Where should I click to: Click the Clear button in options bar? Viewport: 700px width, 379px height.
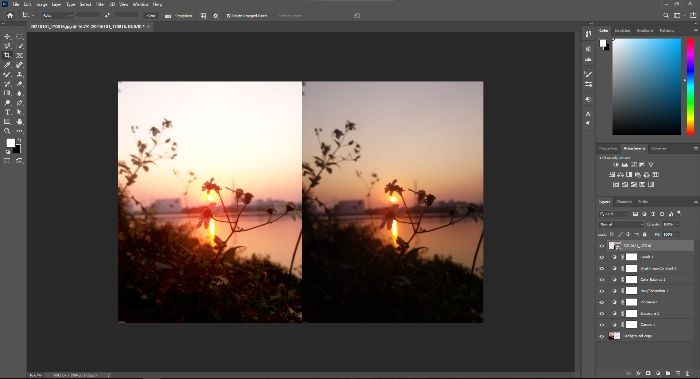[151, 16]
